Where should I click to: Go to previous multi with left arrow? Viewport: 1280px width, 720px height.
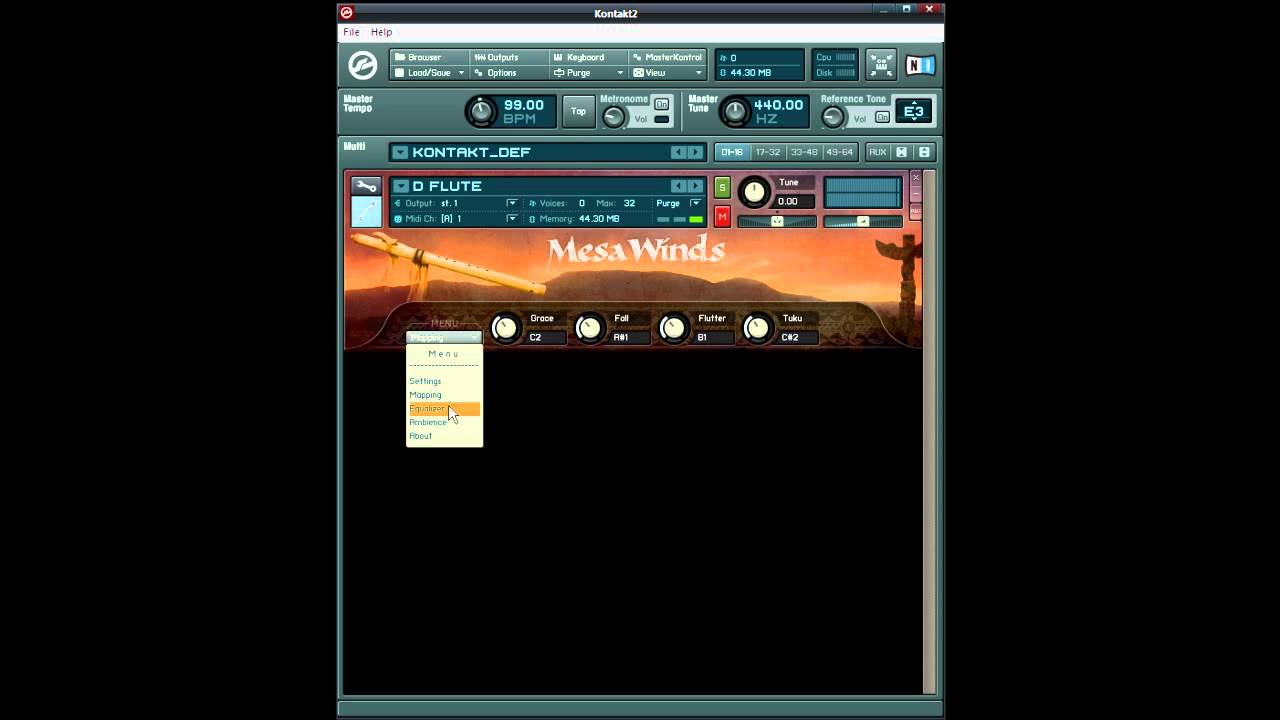pos(678,152)
